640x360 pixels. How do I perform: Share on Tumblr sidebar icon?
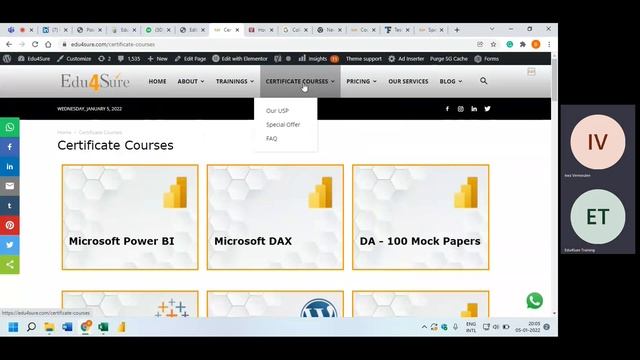[x=10, y=206]
